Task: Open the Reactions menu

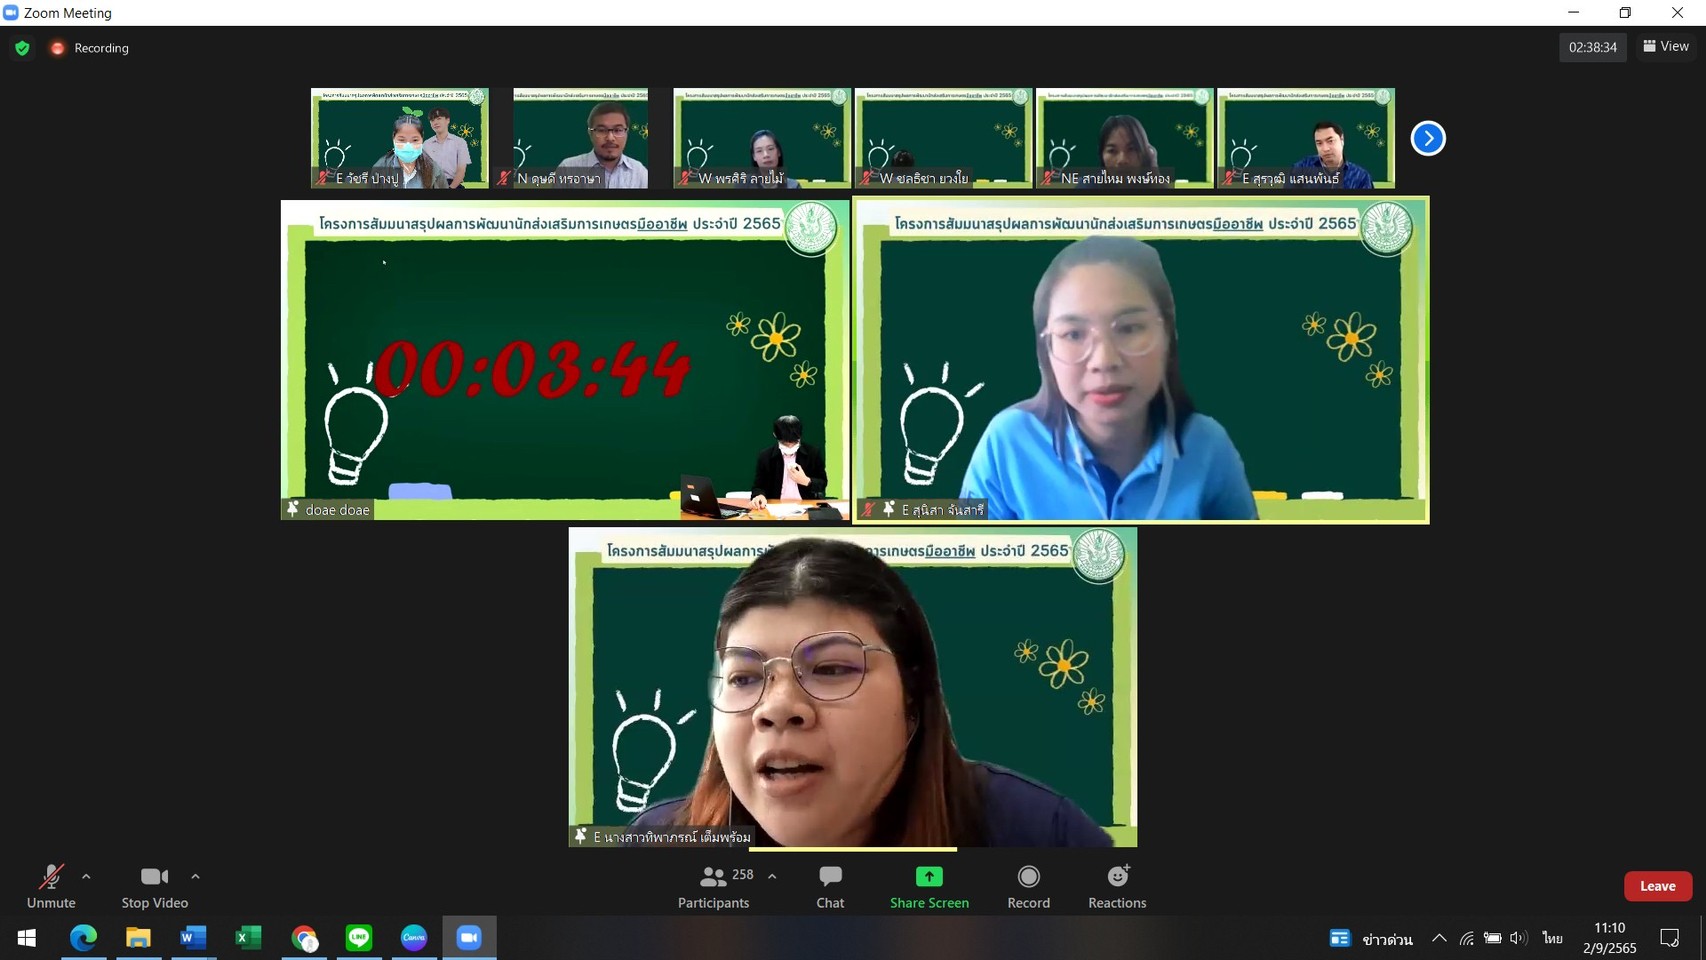Action: coord(1117,886)
